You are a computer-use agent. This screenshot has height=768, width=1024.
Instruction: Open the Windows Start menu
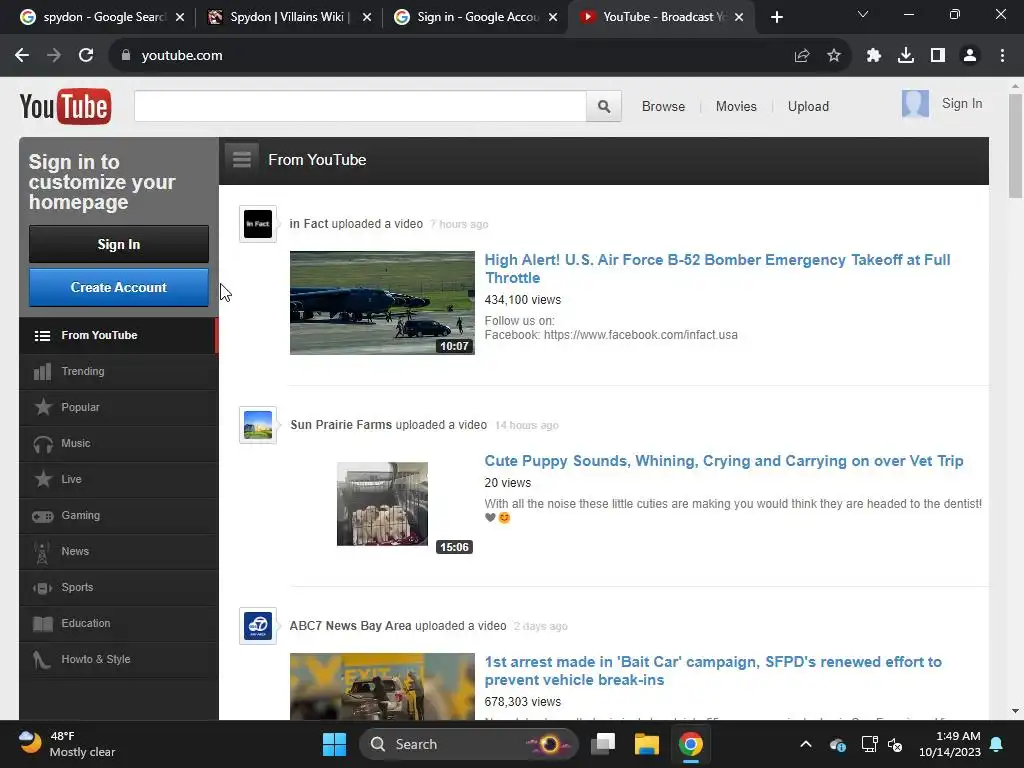click(x=334, y=744)
